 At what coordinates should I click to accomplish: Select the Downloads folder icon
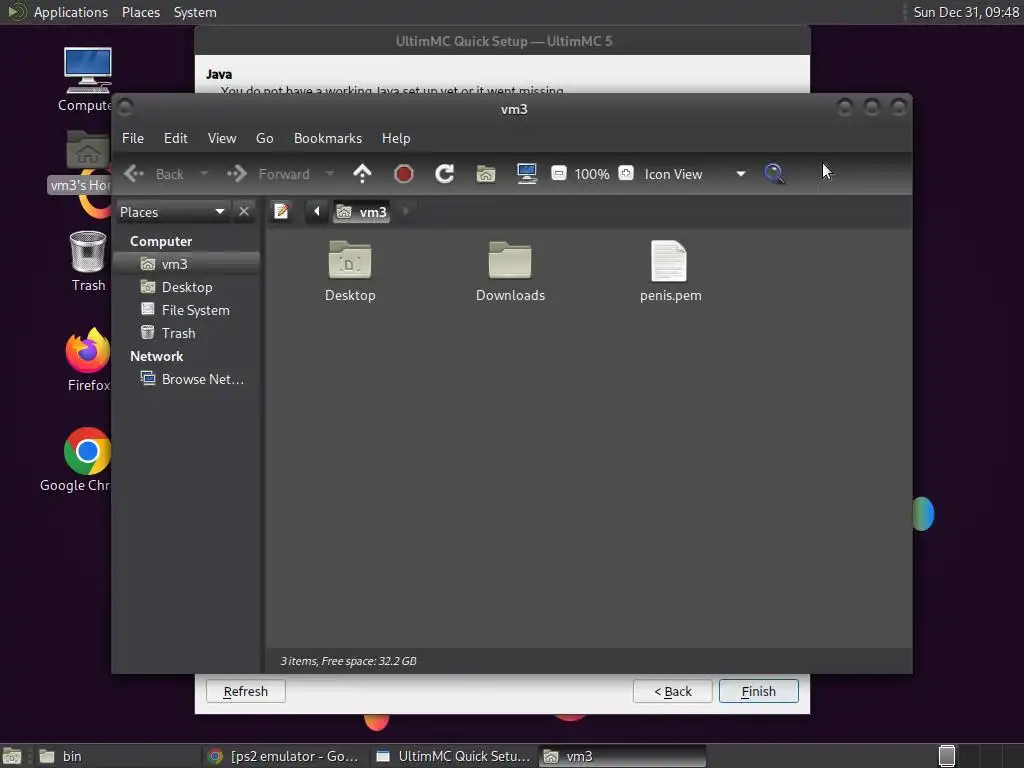pos(510,260)
